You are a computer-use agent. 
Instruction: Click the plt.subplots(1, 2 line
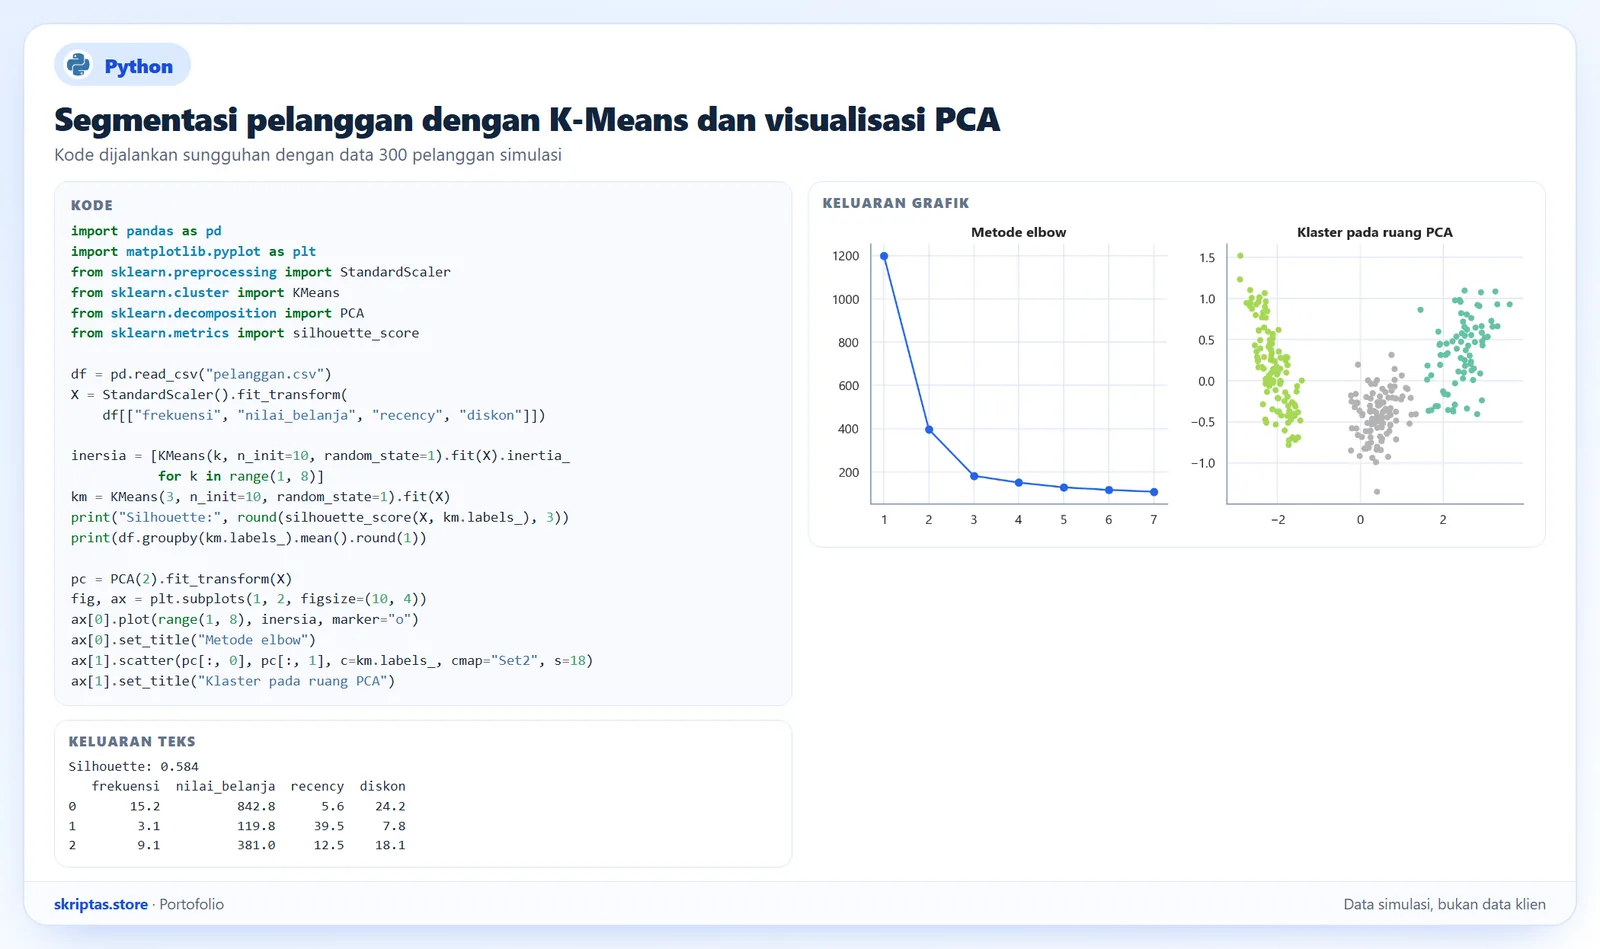(x=249, y=599)
